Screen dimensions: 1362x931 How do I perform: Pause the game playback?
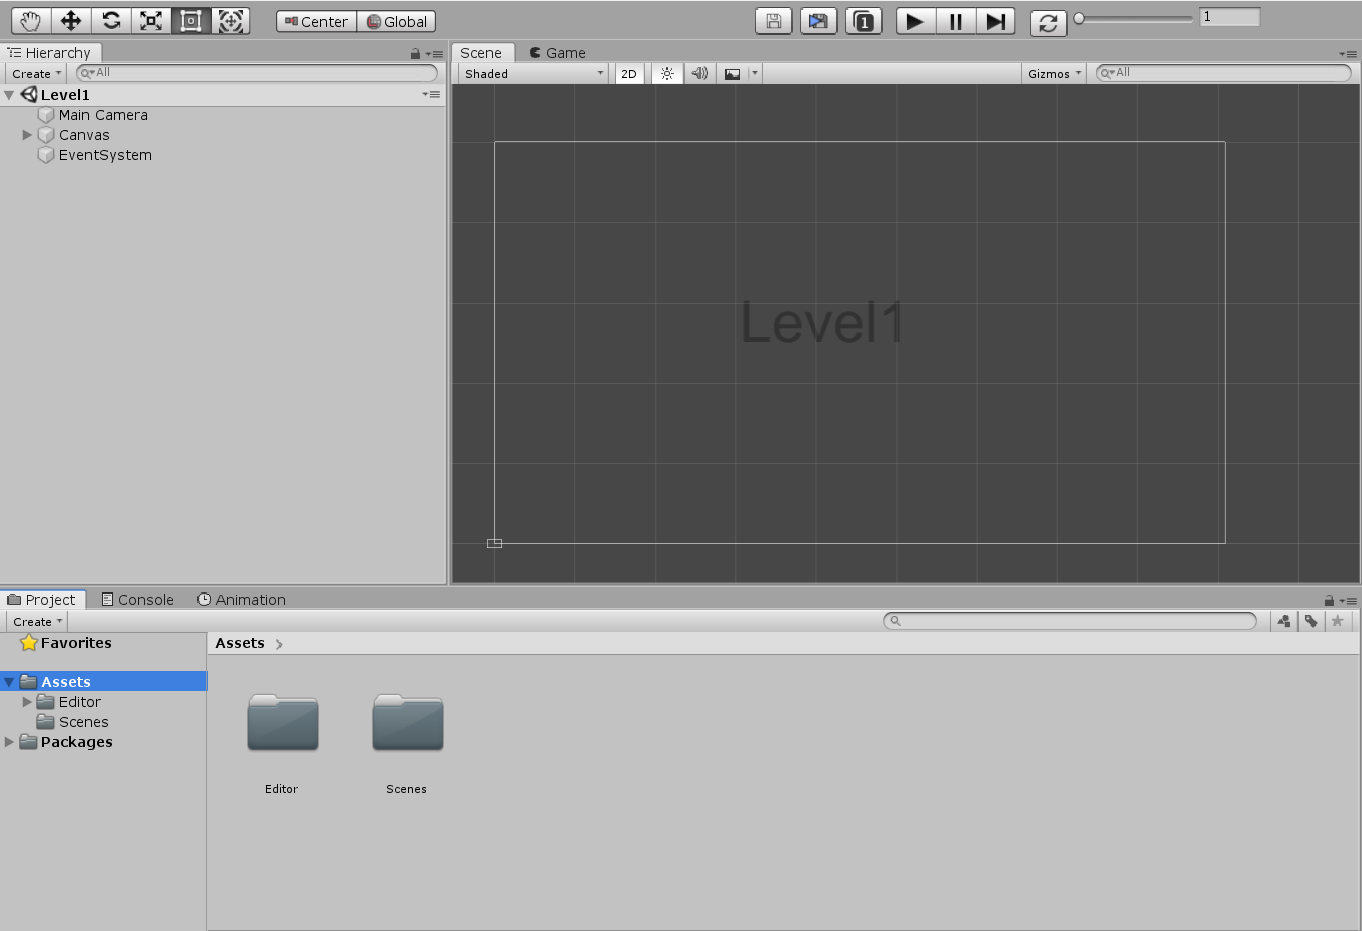955,21
